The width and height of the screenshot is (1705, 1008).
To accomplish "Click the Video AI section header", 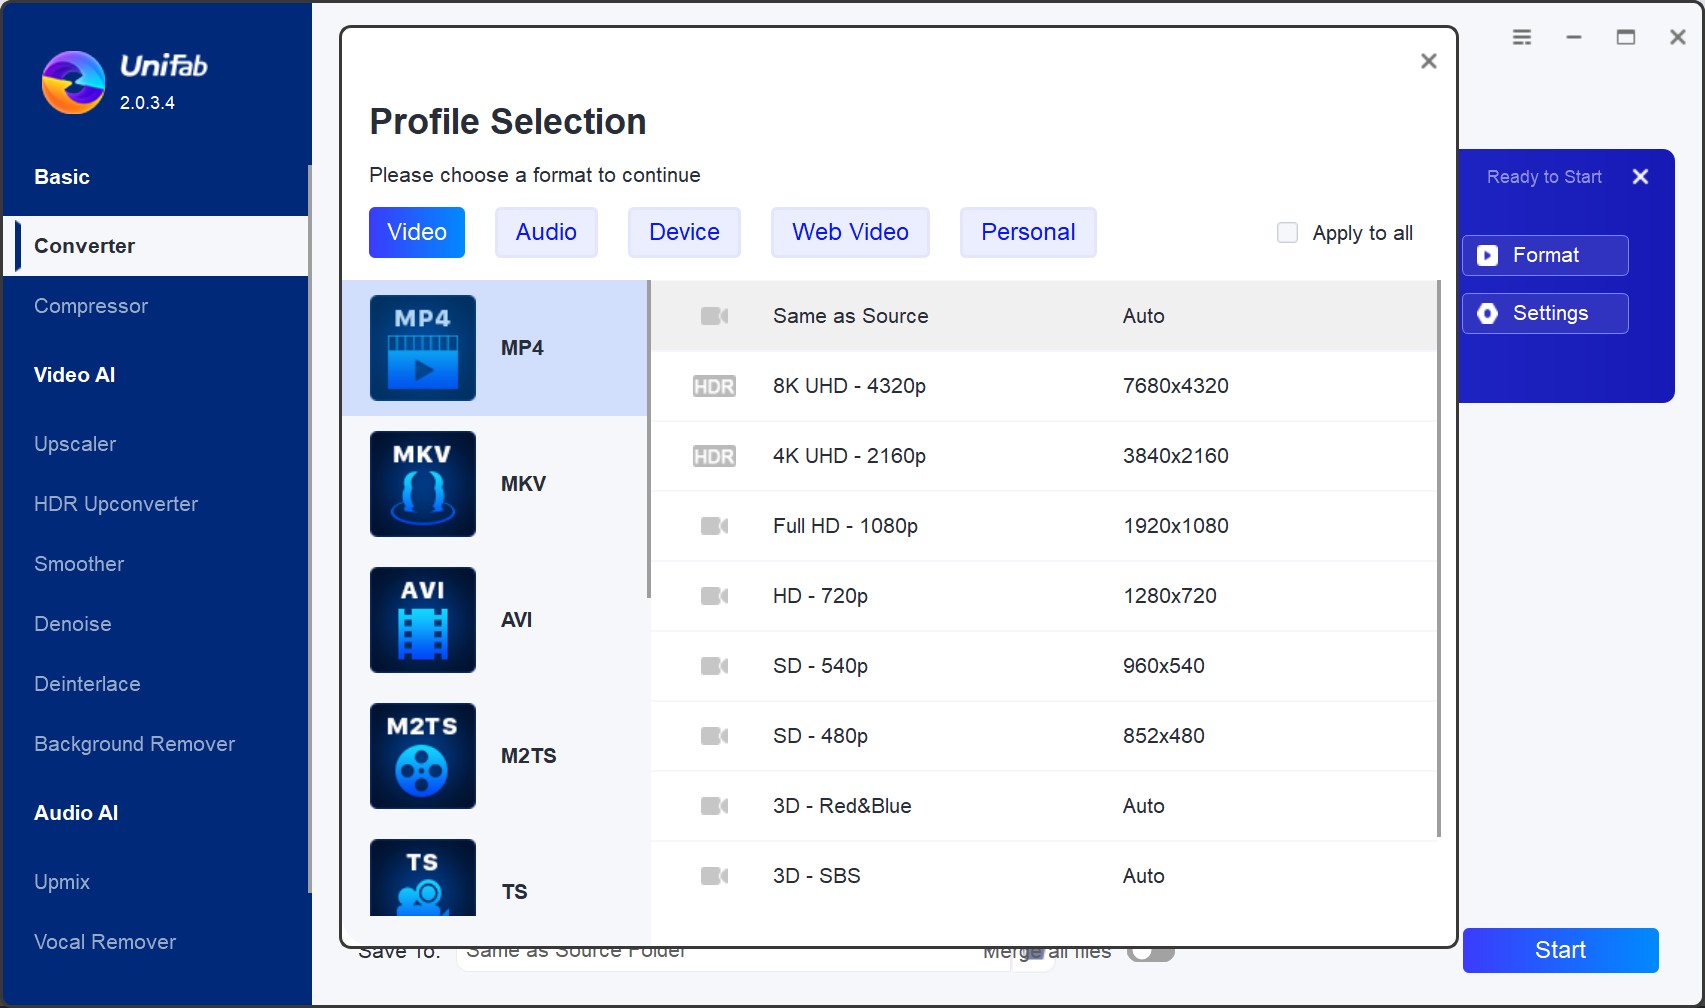I will pyautogui.click(x=75, y=375).
